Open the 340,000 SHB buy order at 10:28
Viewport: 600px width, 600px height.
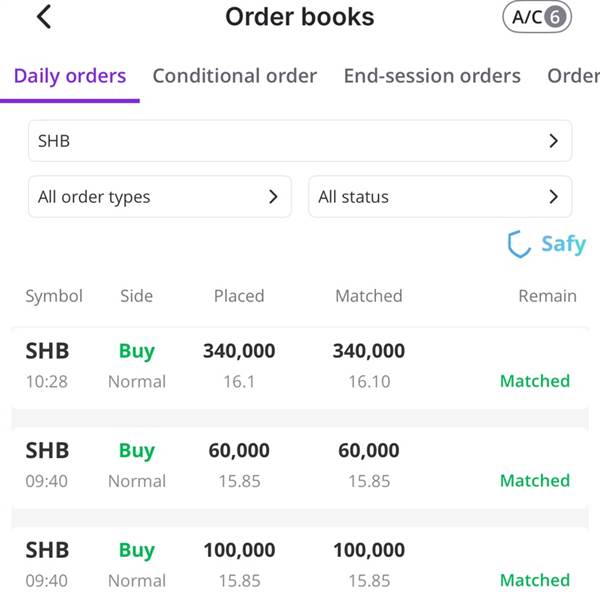click(x=300, y=367)
